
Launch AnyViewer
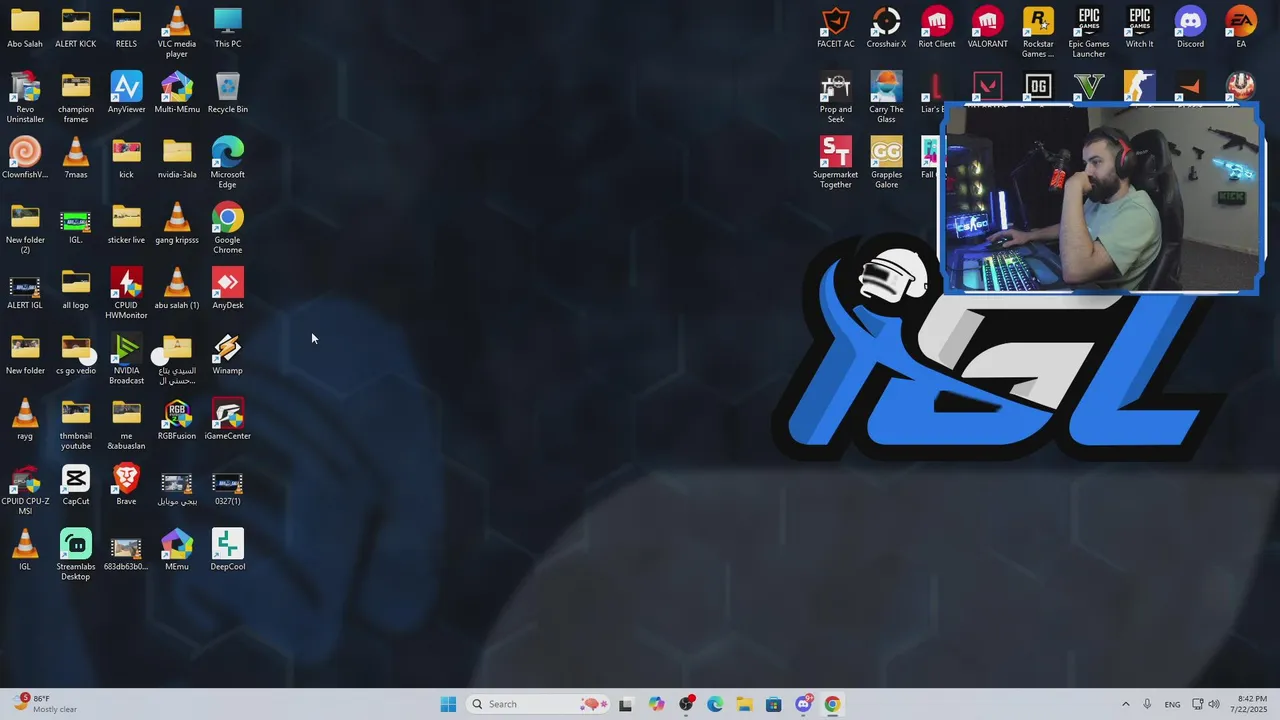click(x=126, y=93)
